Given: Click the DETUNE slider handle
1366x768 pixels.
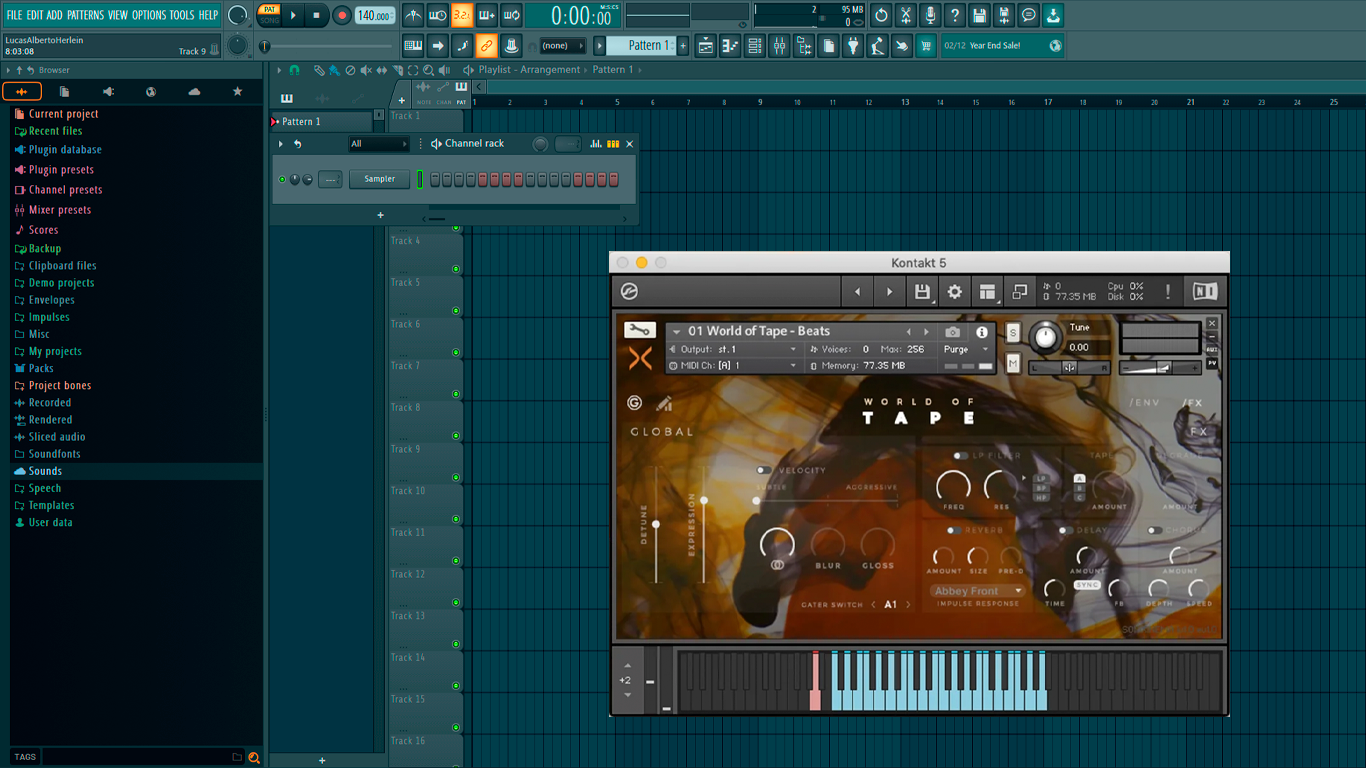Looking at the screenshot, I should click(x=656, y=524).
